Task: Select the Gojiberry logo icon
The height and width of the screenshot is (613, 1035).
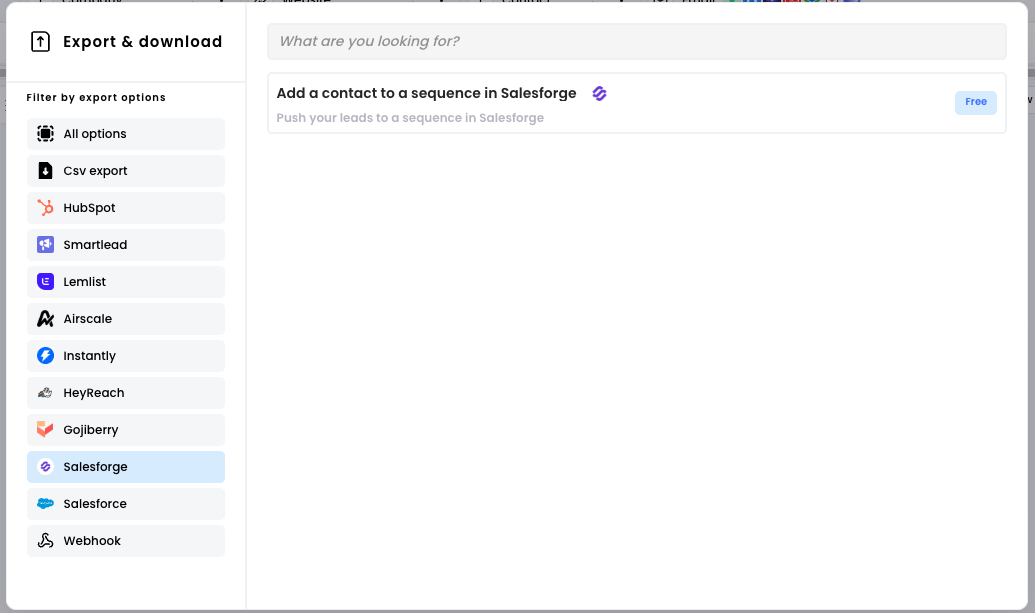Action: [46, 430]
